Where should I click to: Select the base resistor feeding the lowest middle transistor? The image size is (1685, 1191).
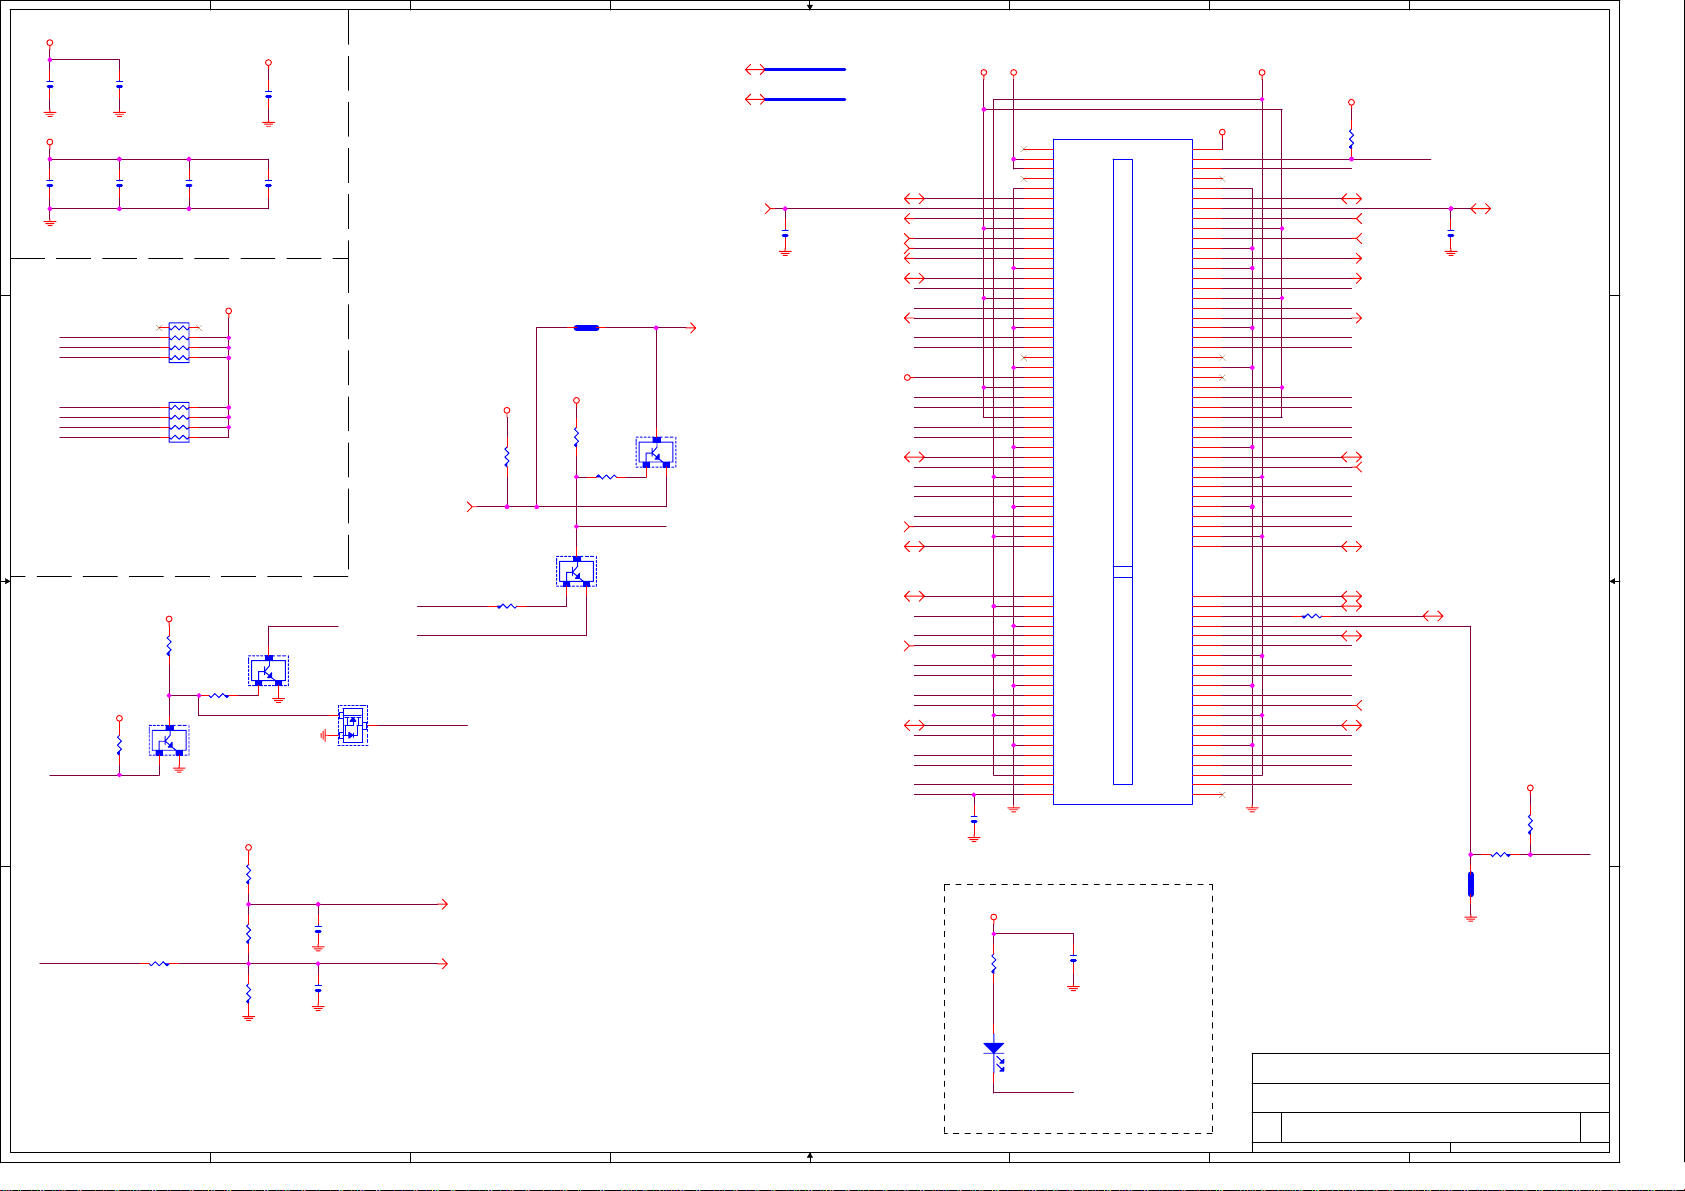507,606
